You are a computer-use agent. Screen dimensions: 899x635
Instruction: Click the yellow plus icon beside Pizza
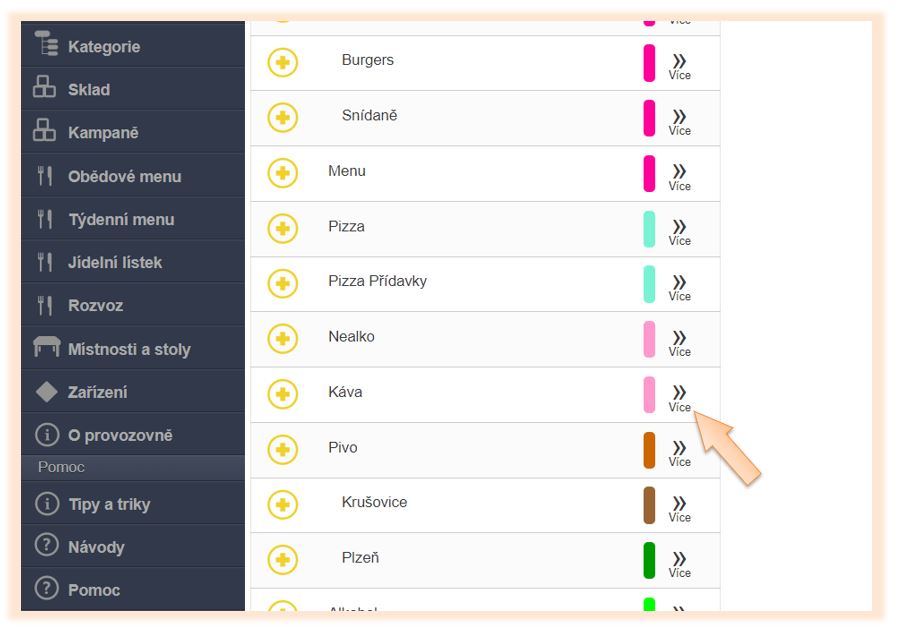coord(283,228)
